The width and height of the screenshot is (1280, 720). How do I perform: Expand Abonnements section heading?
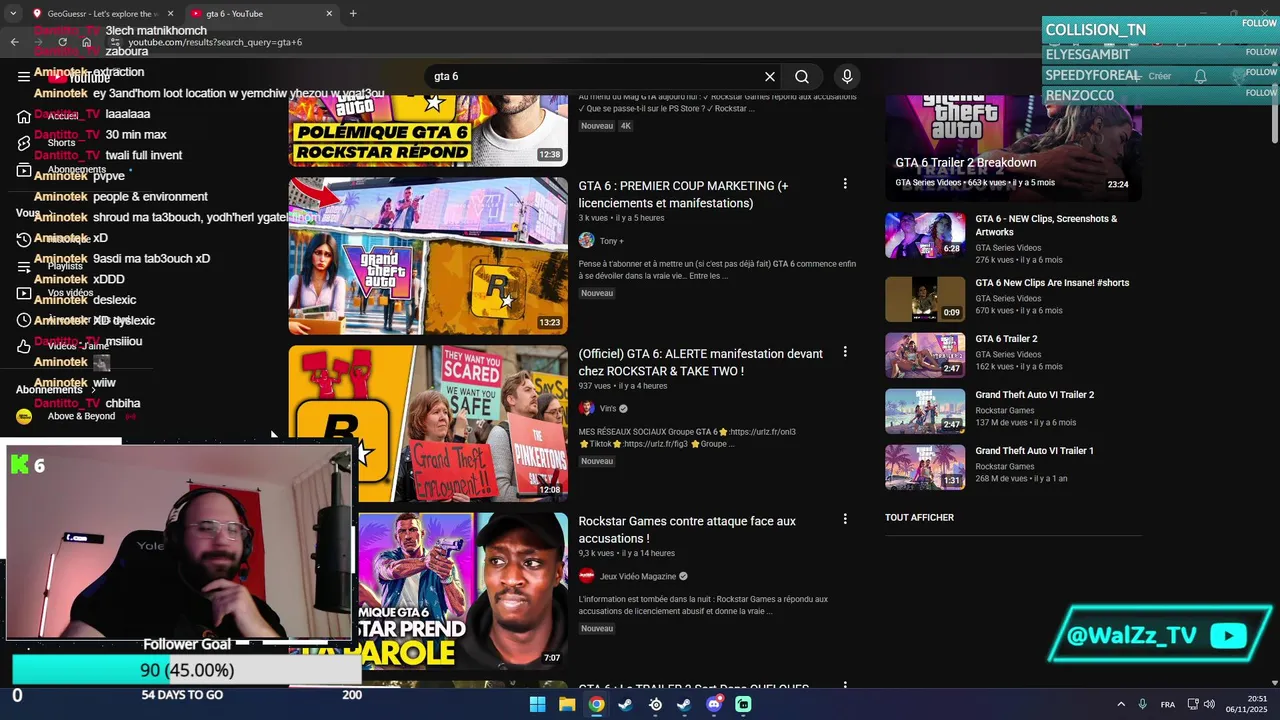(55, 390)
